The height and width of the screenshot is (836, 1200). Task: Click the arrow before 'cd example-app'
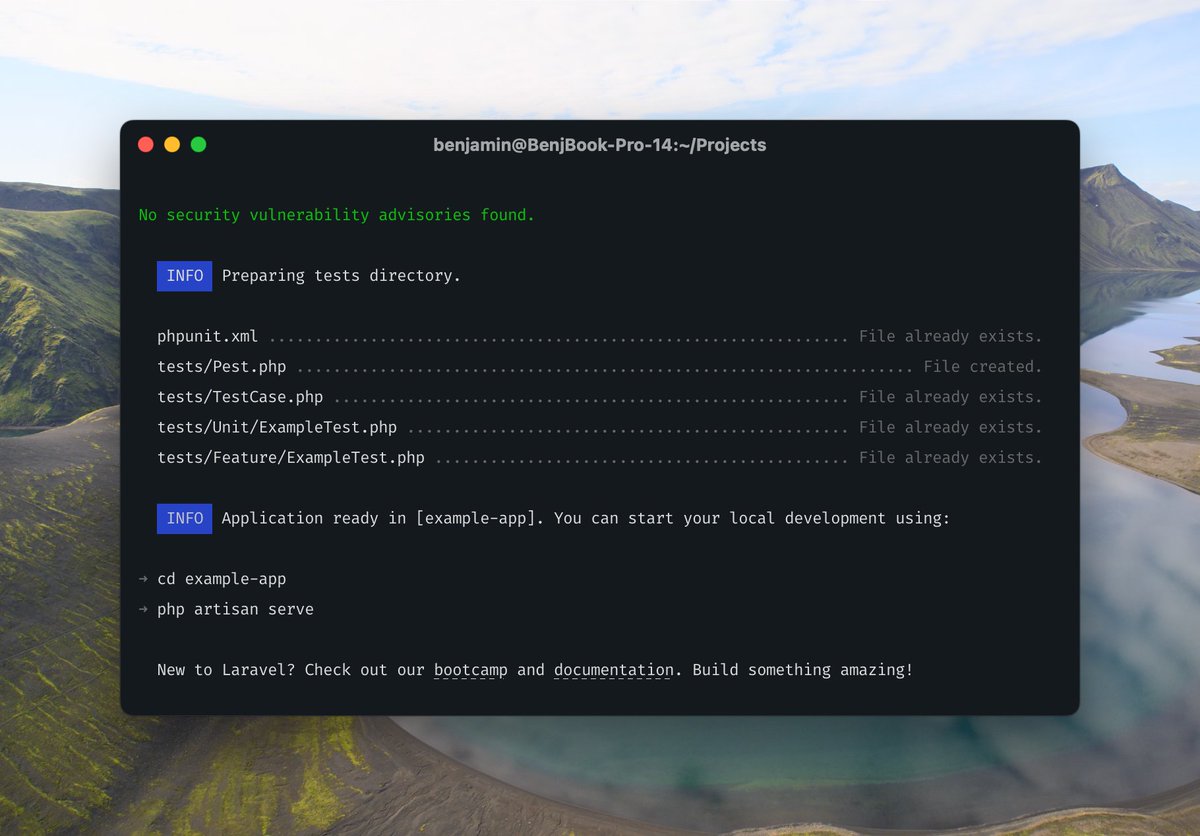(x=143, y=579)
